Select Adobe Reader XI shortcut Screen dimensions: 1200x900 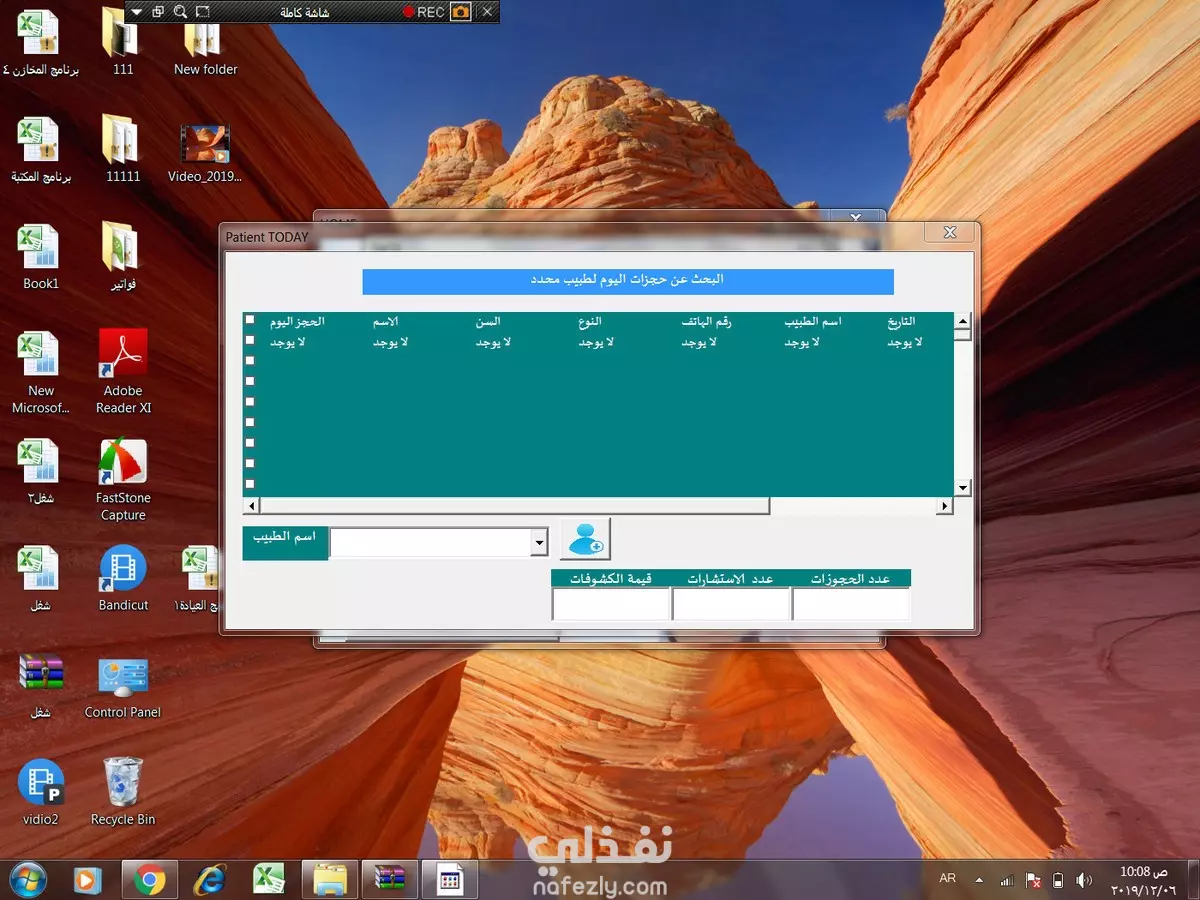123,372
